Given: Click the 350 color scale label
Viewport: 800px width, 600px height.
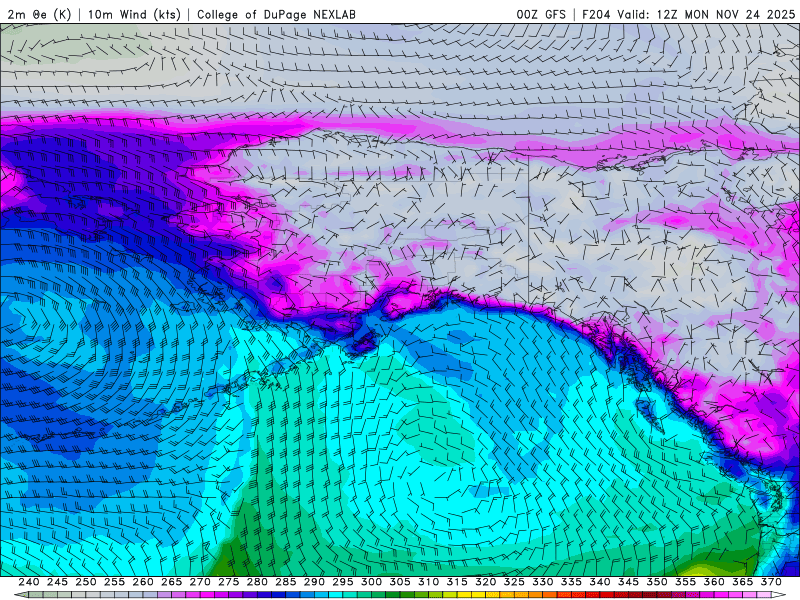Looking at the screenshot, I should [657, 582].
